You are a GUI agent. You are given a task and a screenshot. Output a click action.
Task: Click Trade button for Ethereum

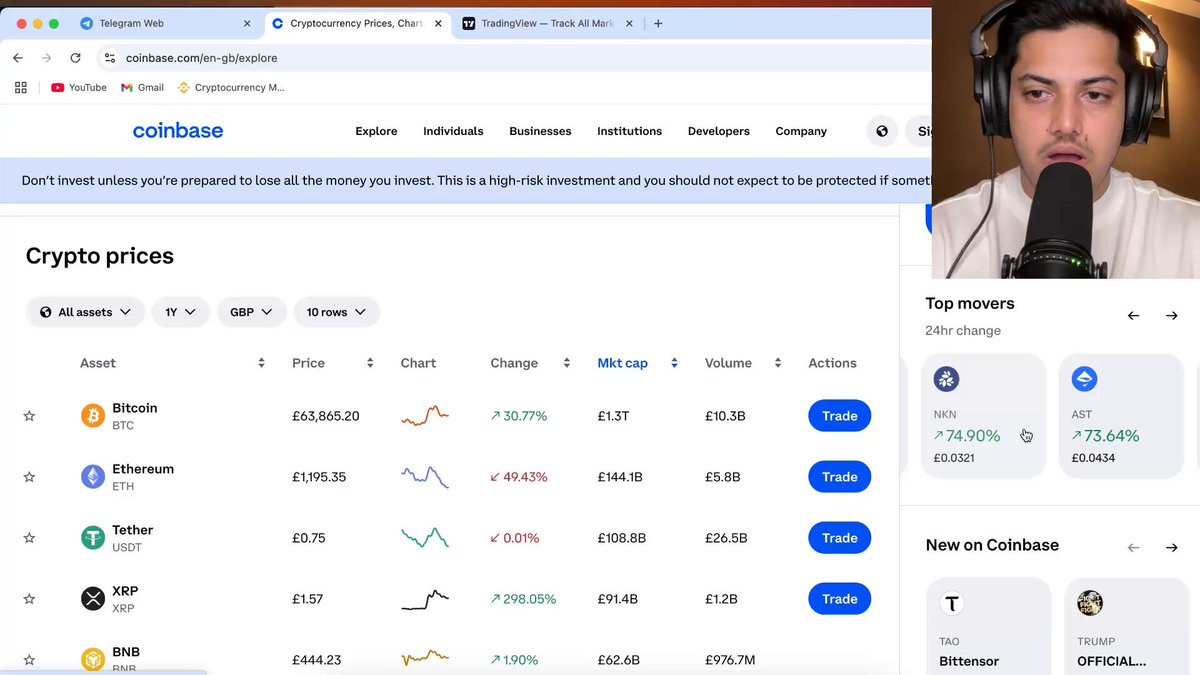839,477
